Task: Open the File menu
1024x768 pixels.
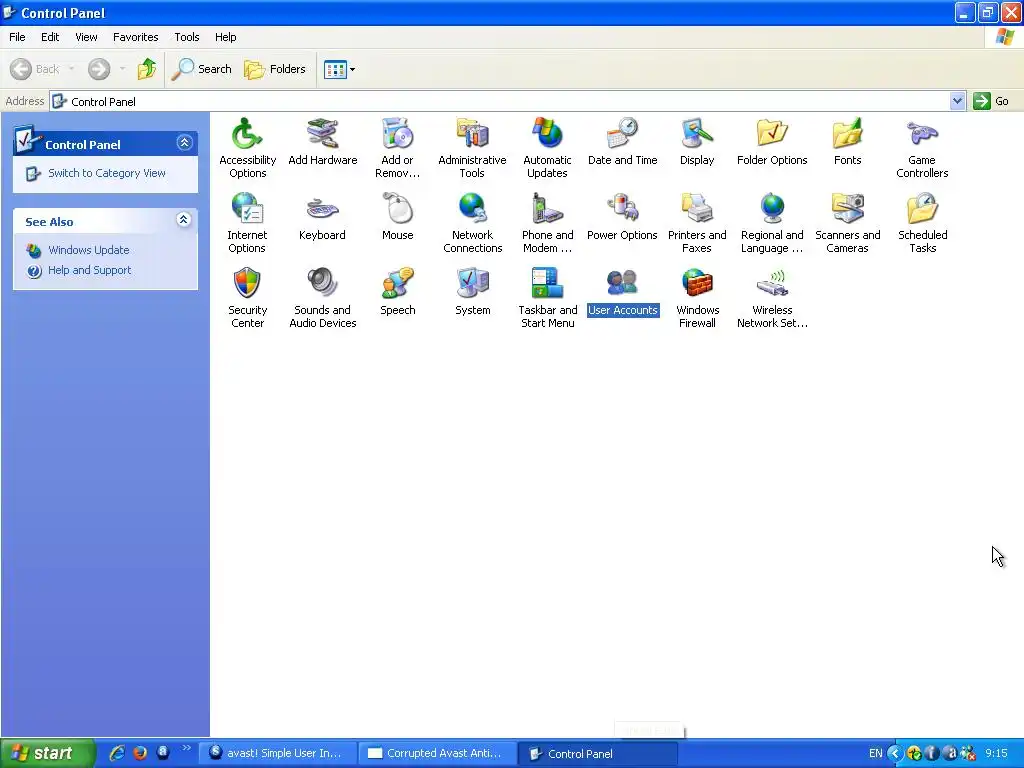Action: tap(17, 37)
